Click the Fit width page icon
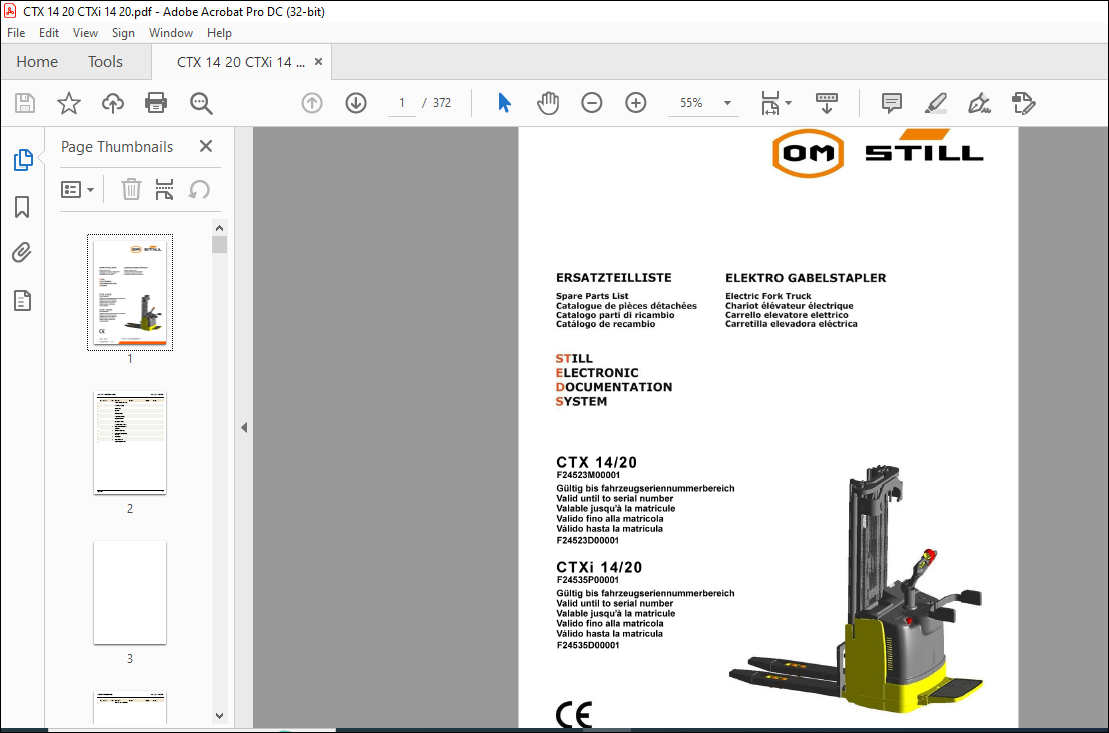Screen dimensions: 1109x733 [770, 103]
